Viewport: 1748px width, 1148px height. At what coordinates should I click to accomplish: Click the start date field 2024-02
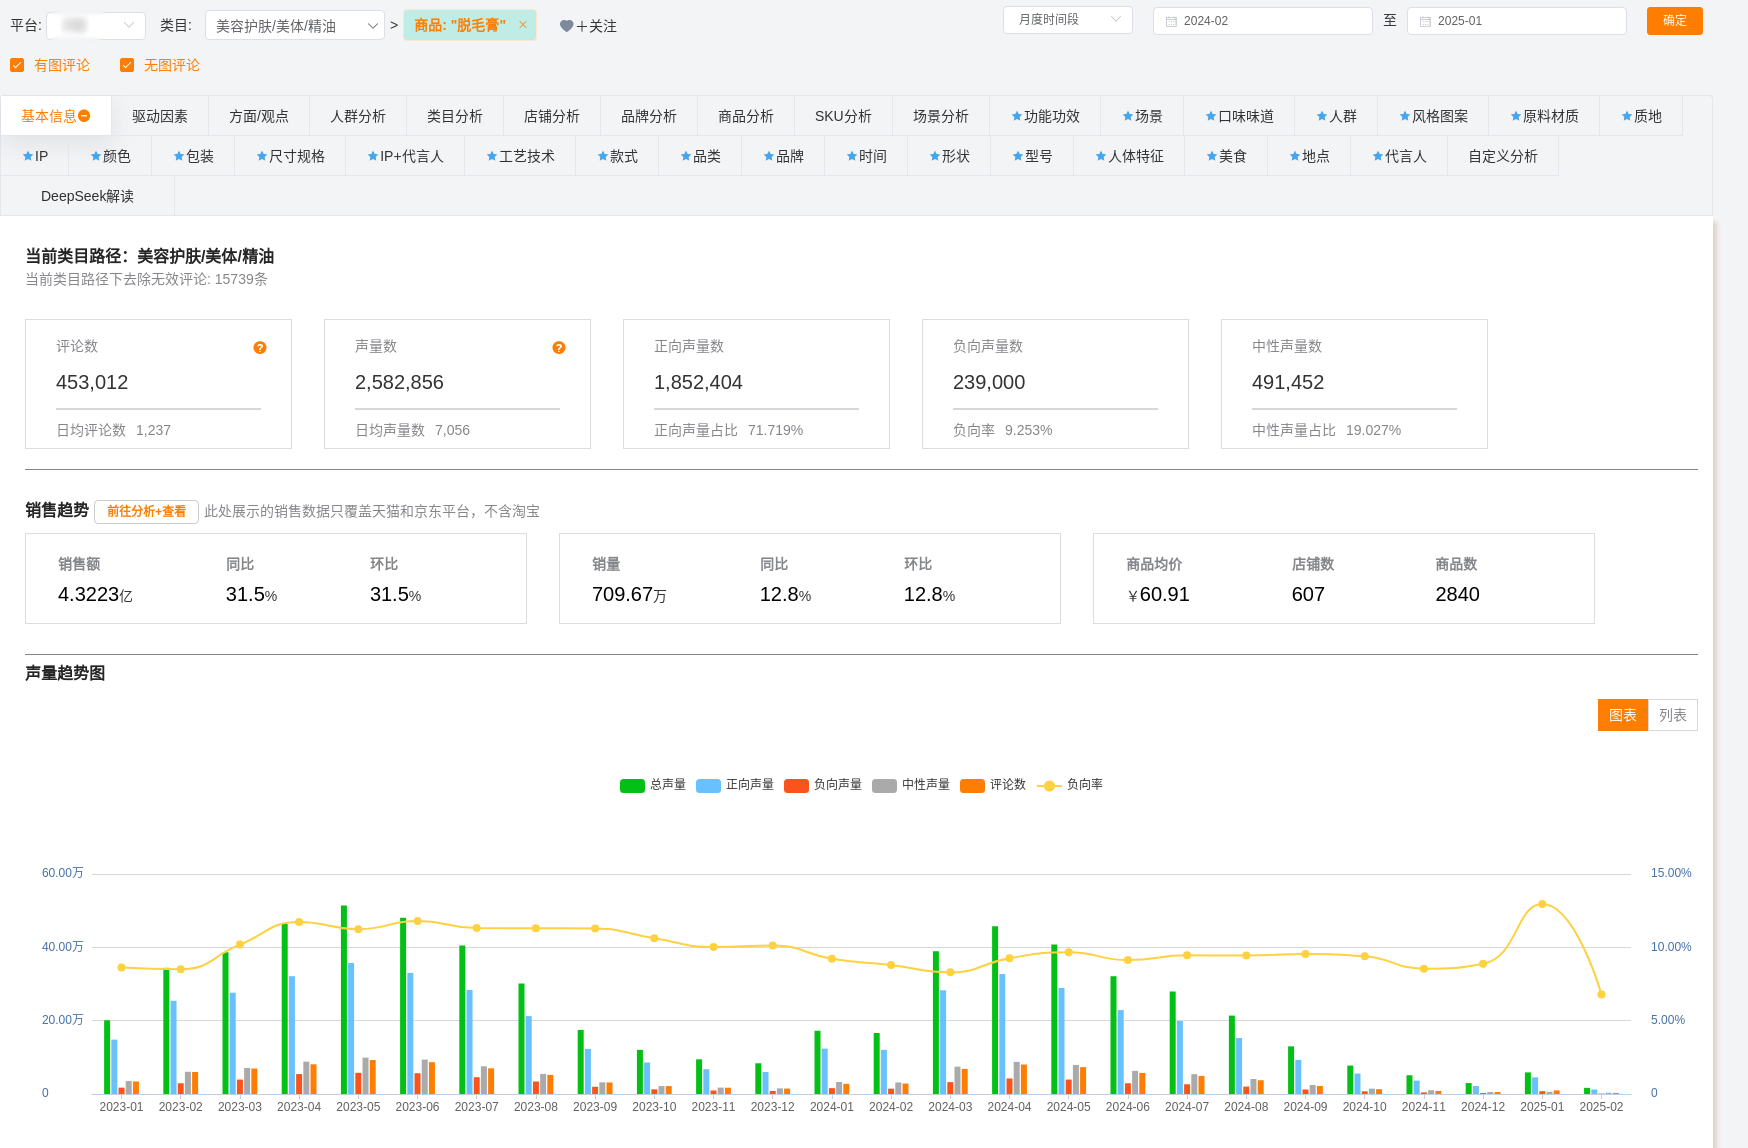click(x=1263, y=21)
